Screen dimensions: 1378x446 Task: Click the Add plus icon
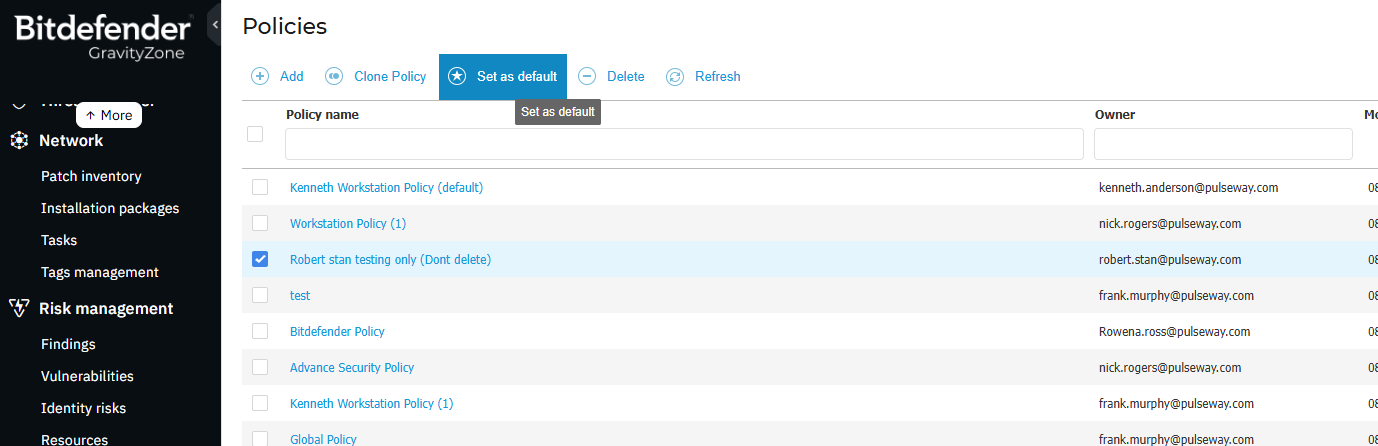pos(260,76)
